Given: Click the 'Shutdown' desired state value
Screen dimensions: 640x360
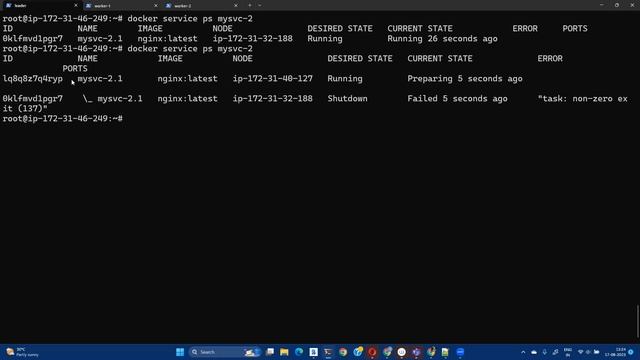Looking at the screenshot, I should (x=347, y=99).
